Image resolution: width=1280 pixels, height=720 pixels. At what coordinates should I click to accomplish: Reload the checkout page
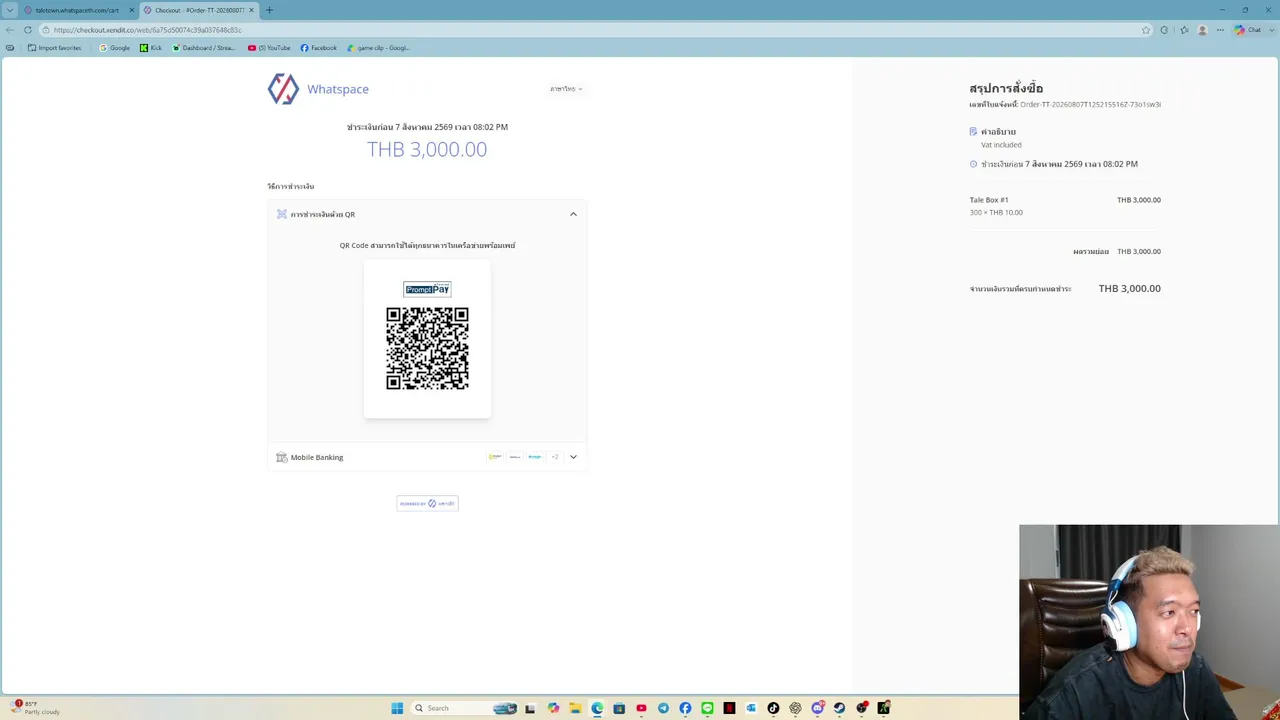[28, 30]
